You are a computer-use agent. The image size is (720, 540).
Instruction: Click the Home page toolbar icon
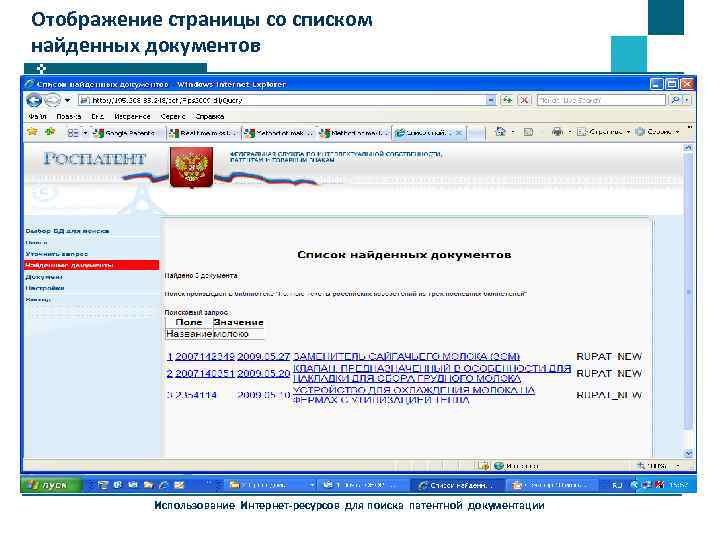501,132
